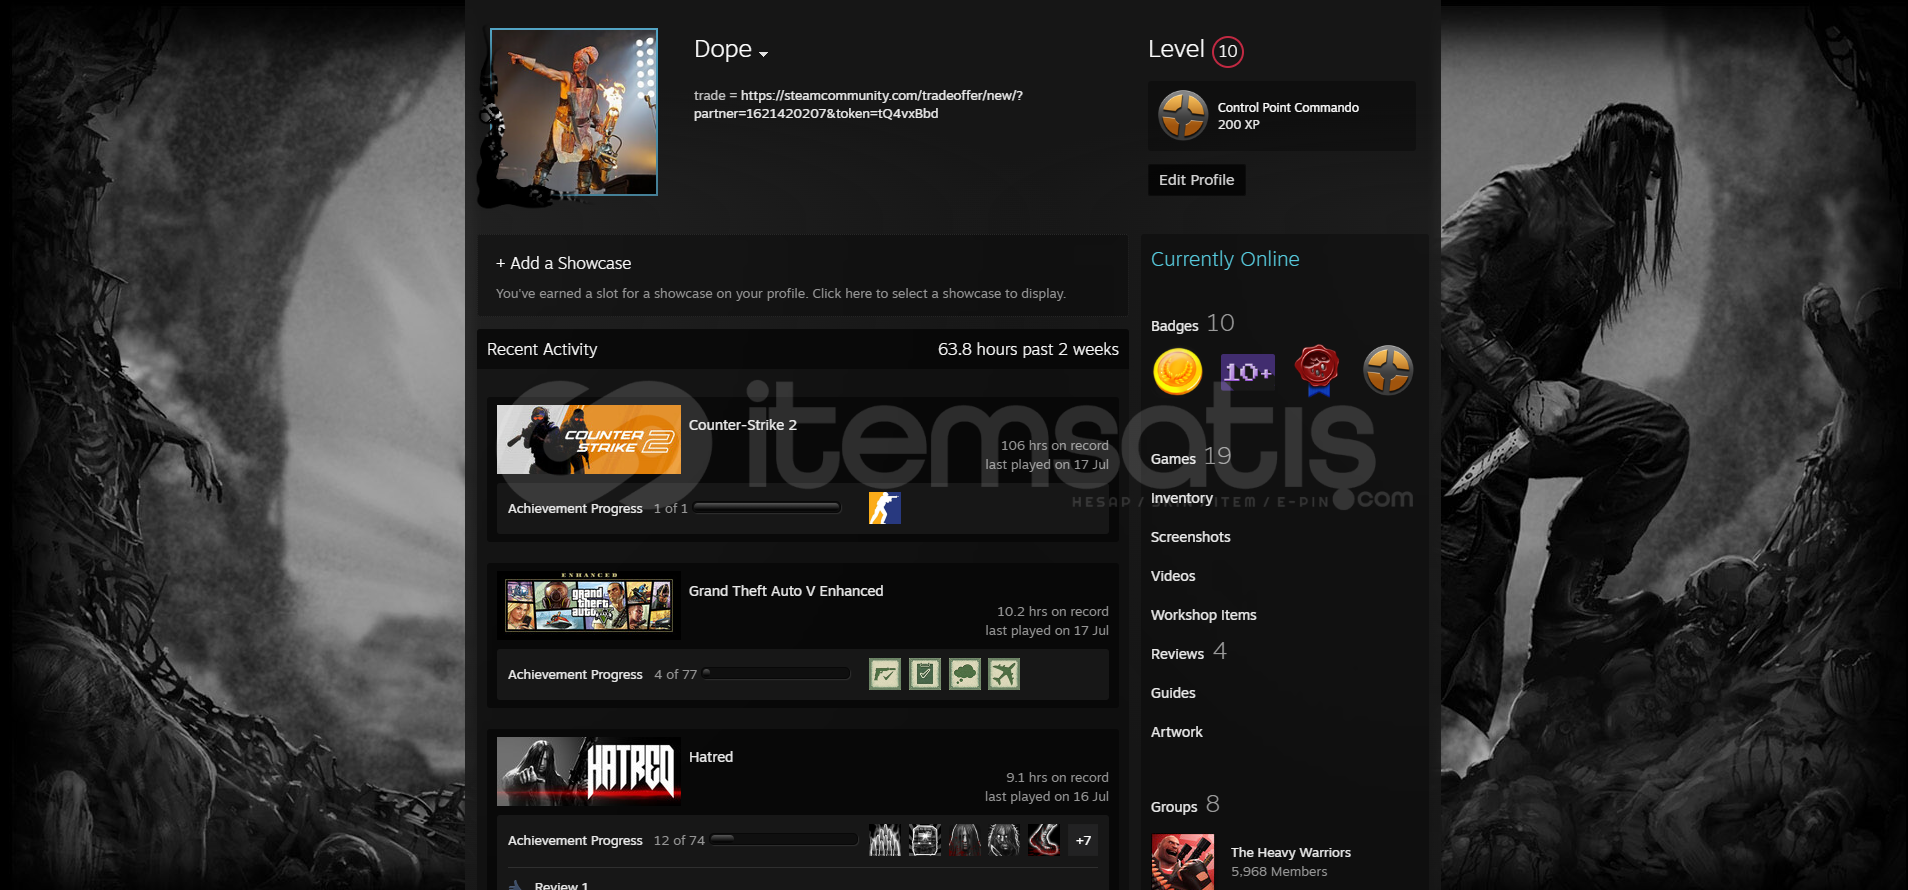Click the Hatred achievement progress bar
Viewport: 1908px width, 890px height.
coord(784,840)
